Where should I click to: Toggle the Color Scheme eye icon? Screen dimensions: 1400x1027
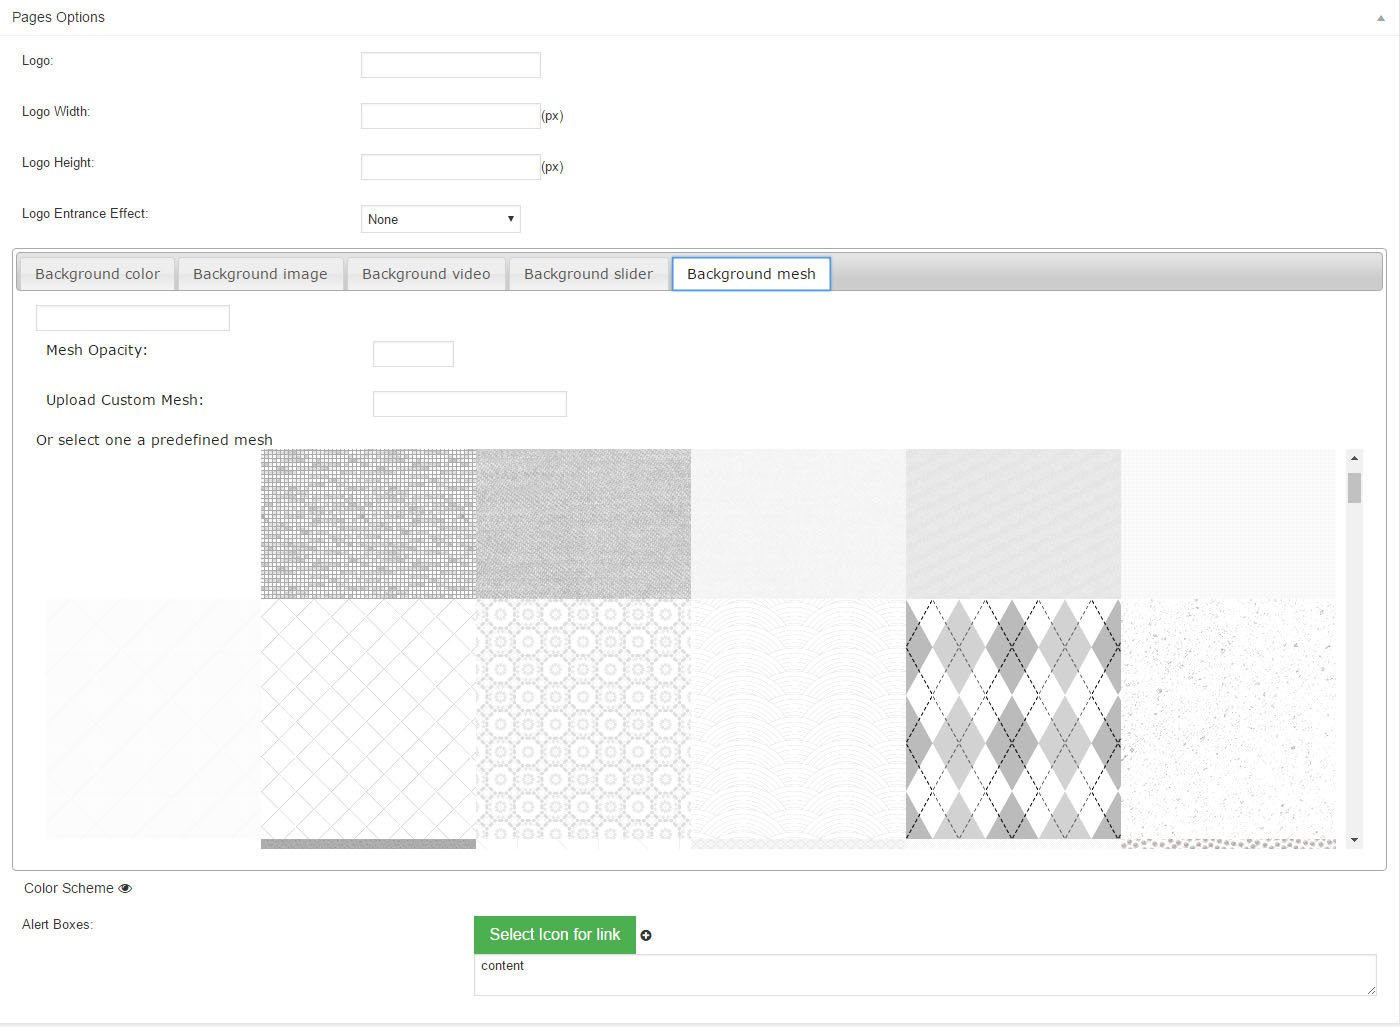click(x=125, y=888)
